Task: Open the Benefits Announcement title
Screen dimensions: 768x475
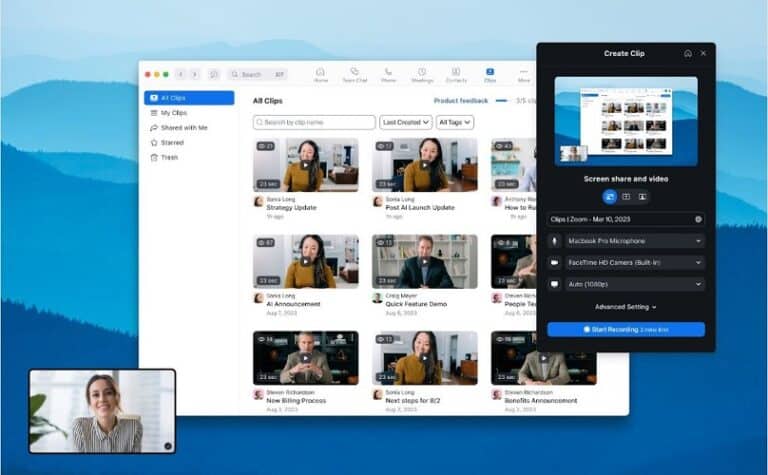Action: point(541,401)
